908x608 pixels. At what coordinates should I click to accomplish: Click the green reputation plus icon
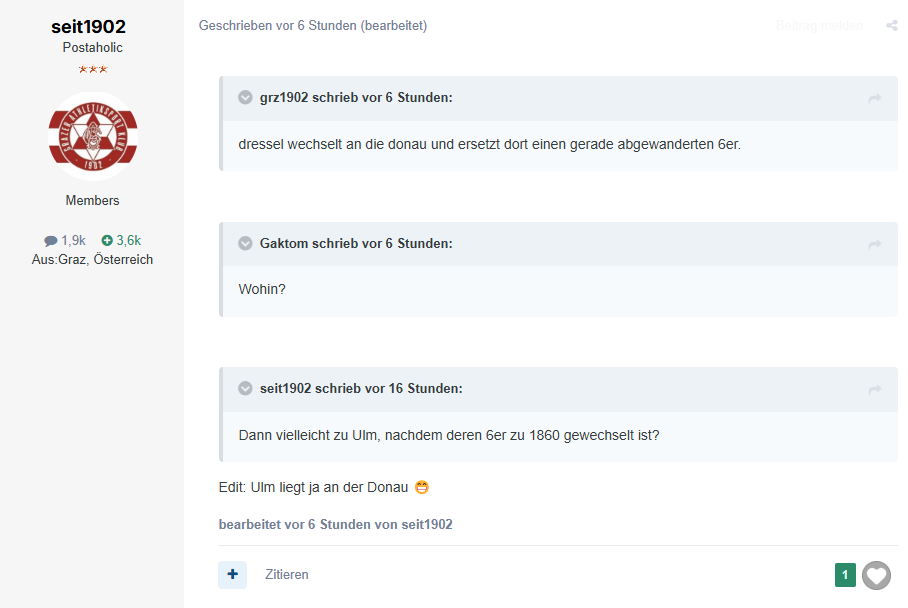(107, 240)
